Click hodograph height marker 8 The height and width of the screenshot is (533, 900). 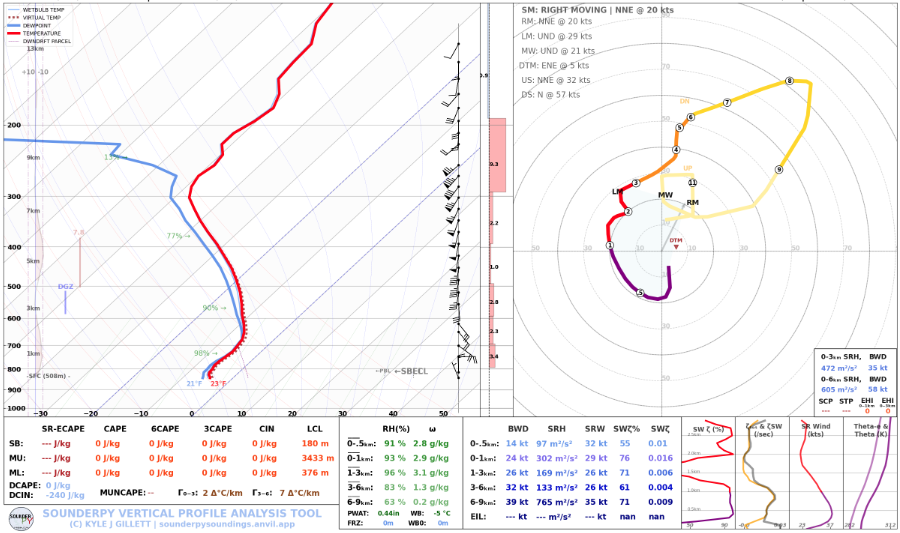coord(789,81)
